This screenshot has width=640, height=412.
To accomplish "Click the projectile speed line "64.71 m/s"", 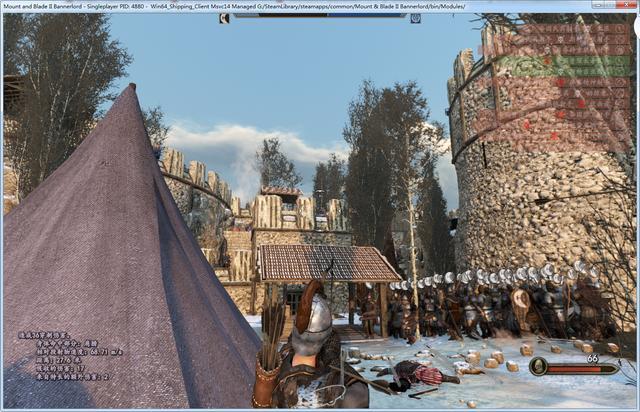I will tap(79, 352).
